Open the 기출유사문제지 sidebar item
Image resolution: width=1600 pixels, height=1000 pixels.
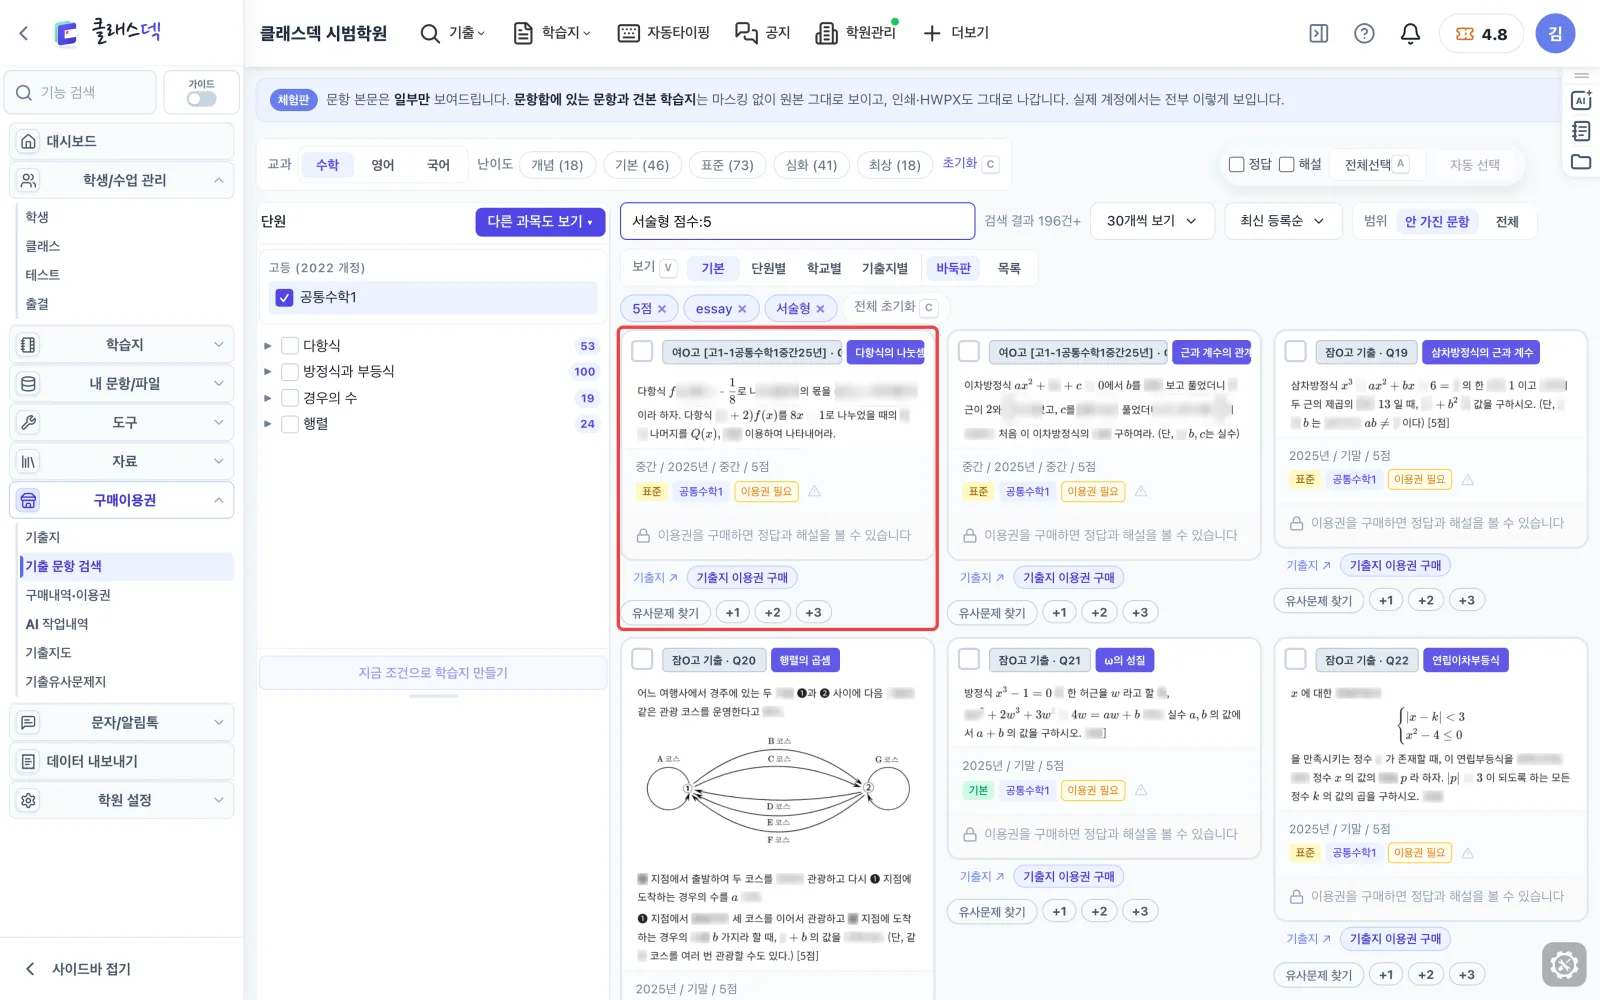[x=66, y=682]
